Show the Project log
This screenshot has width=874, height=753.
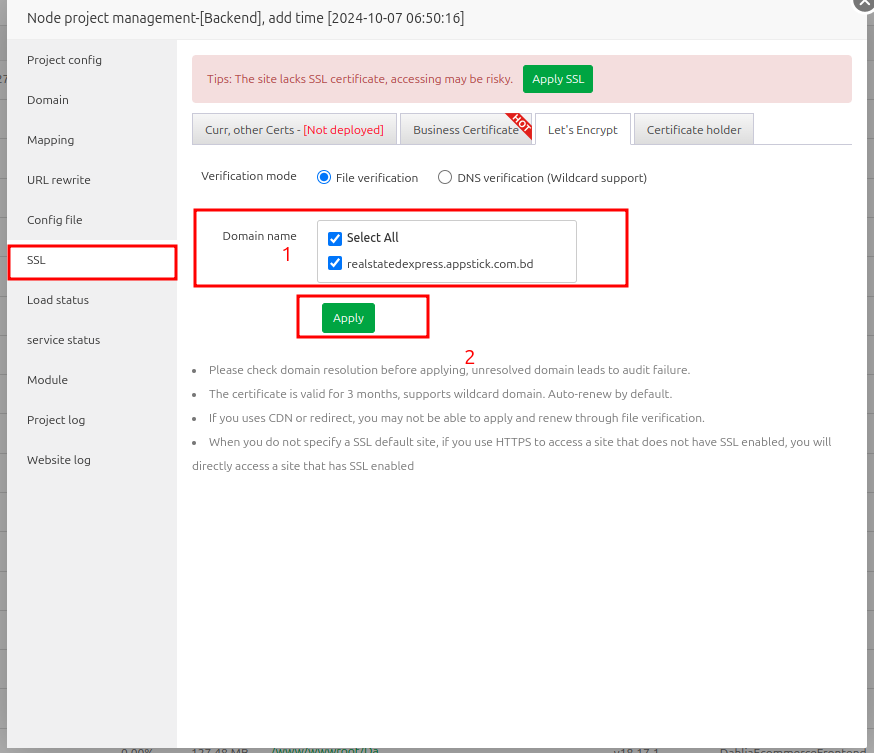(x=56, y=420)
